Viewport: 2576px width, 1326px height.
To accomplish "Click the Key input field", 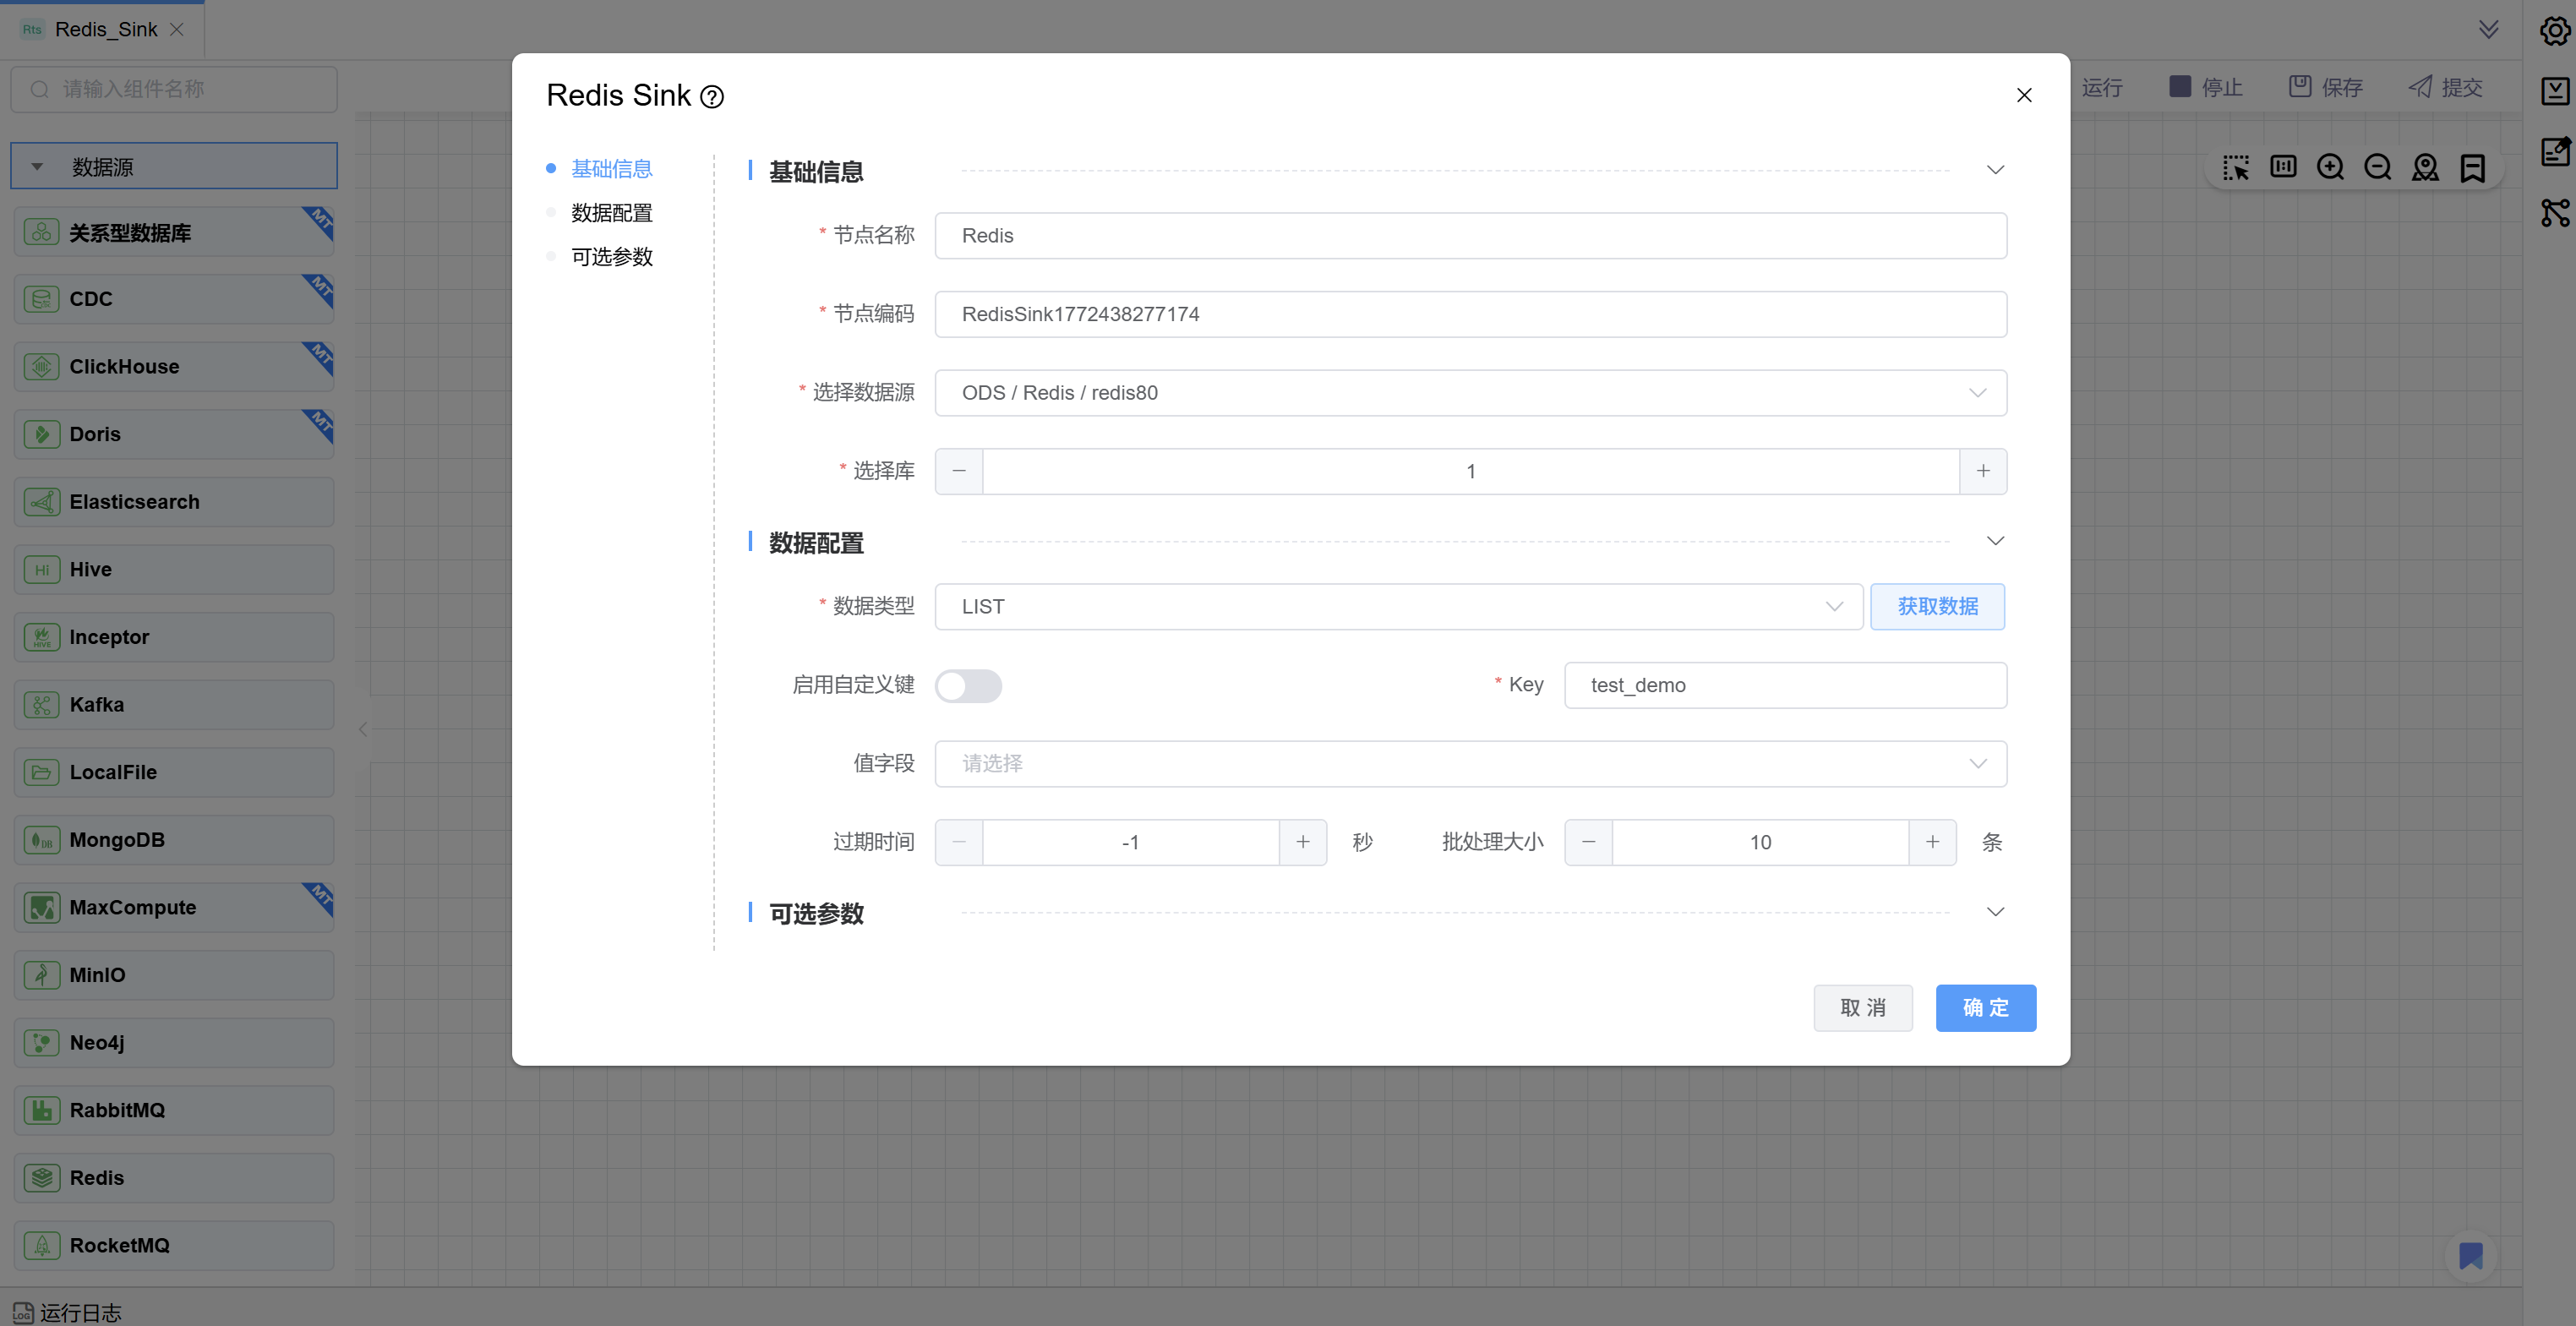I will (x=1784, y=685).
